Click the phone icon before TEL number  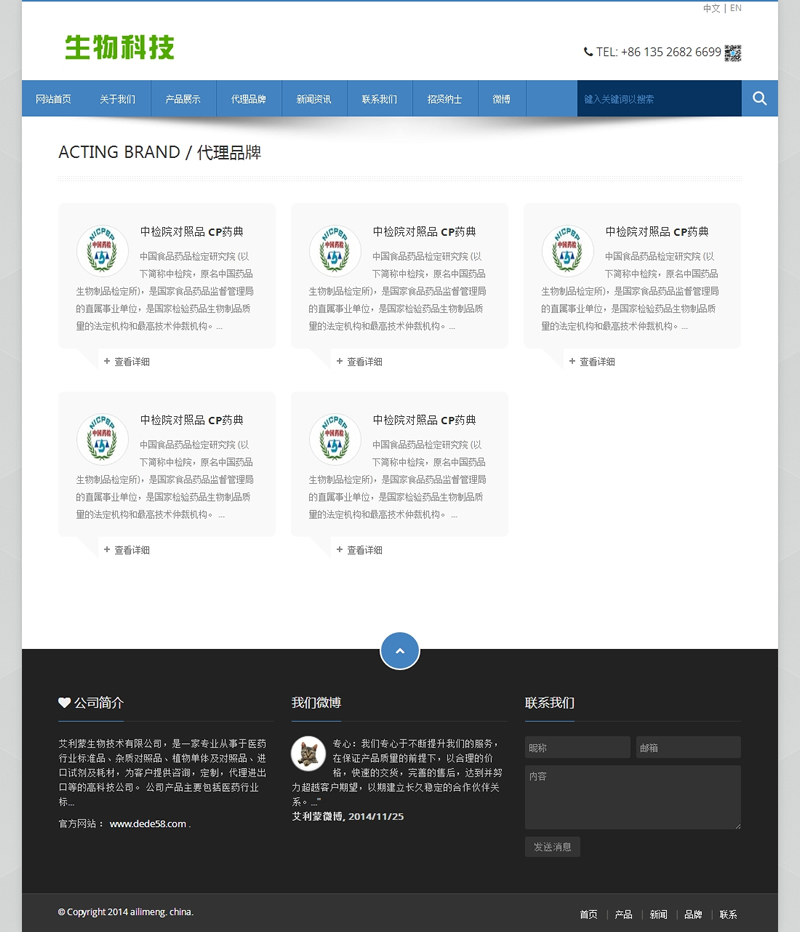(x=588, y=52)
